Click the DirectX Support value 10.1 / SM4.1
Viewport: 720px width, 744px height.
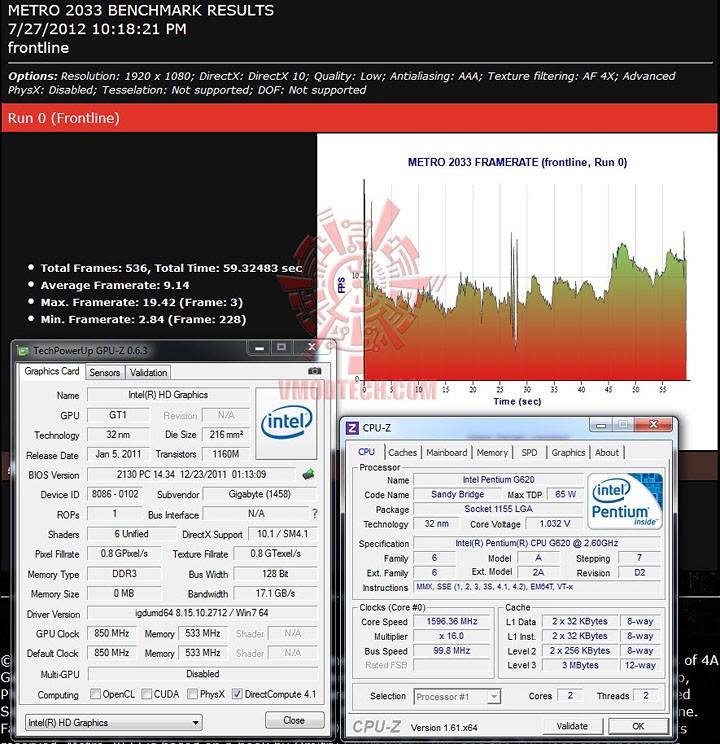(x=282, y=534)
